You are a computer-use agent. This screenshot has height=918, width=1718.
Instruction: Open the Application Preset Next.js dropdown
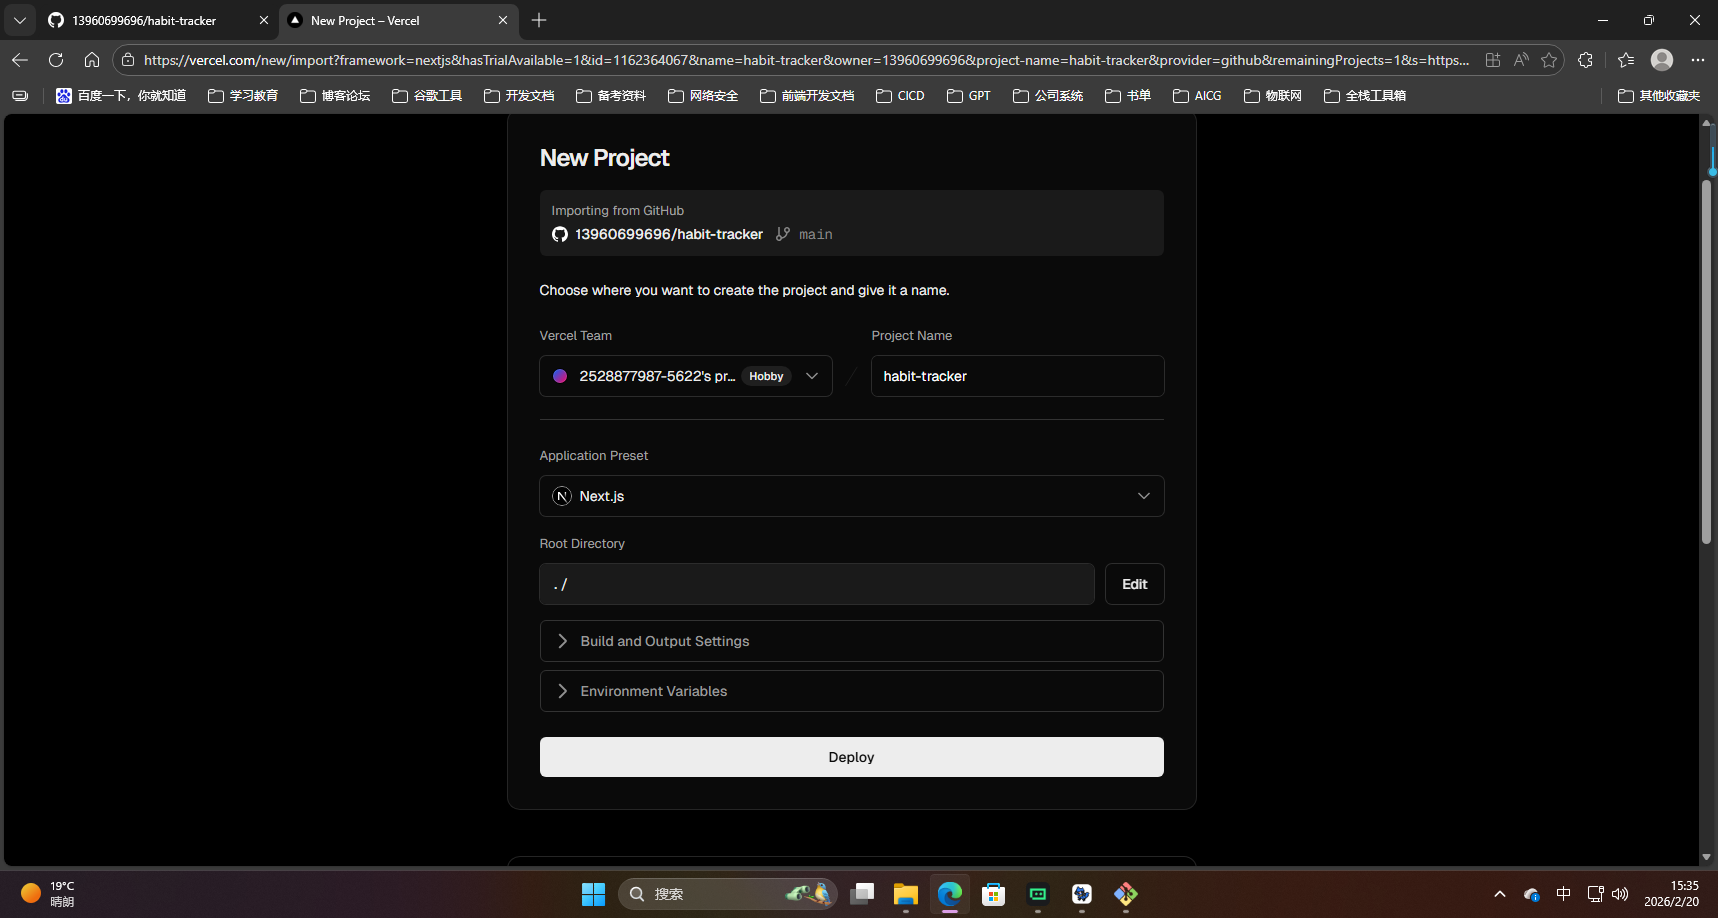point(851,496)
